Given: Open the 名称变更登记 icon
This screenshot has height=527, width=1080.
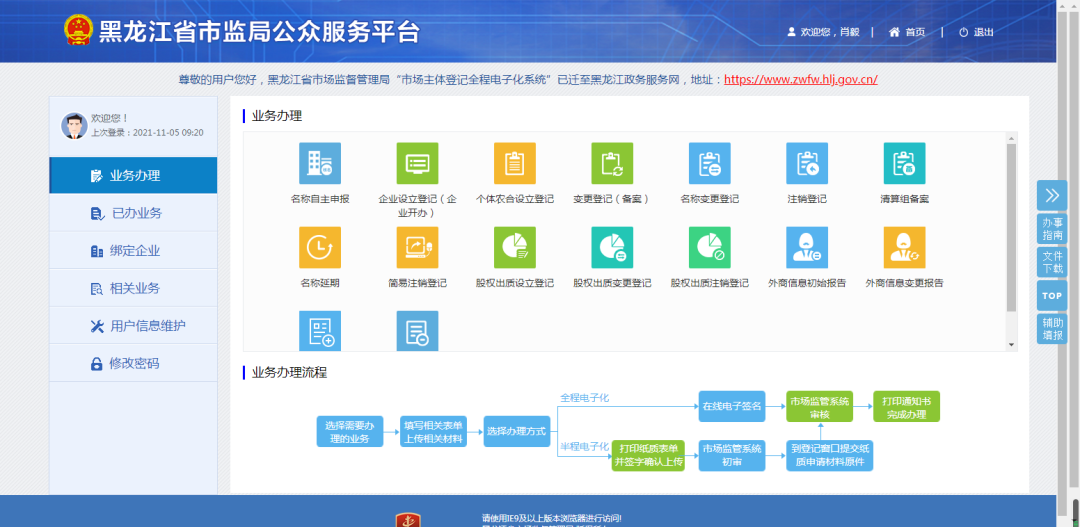Looking at the screenshot, I should [709, 163].
